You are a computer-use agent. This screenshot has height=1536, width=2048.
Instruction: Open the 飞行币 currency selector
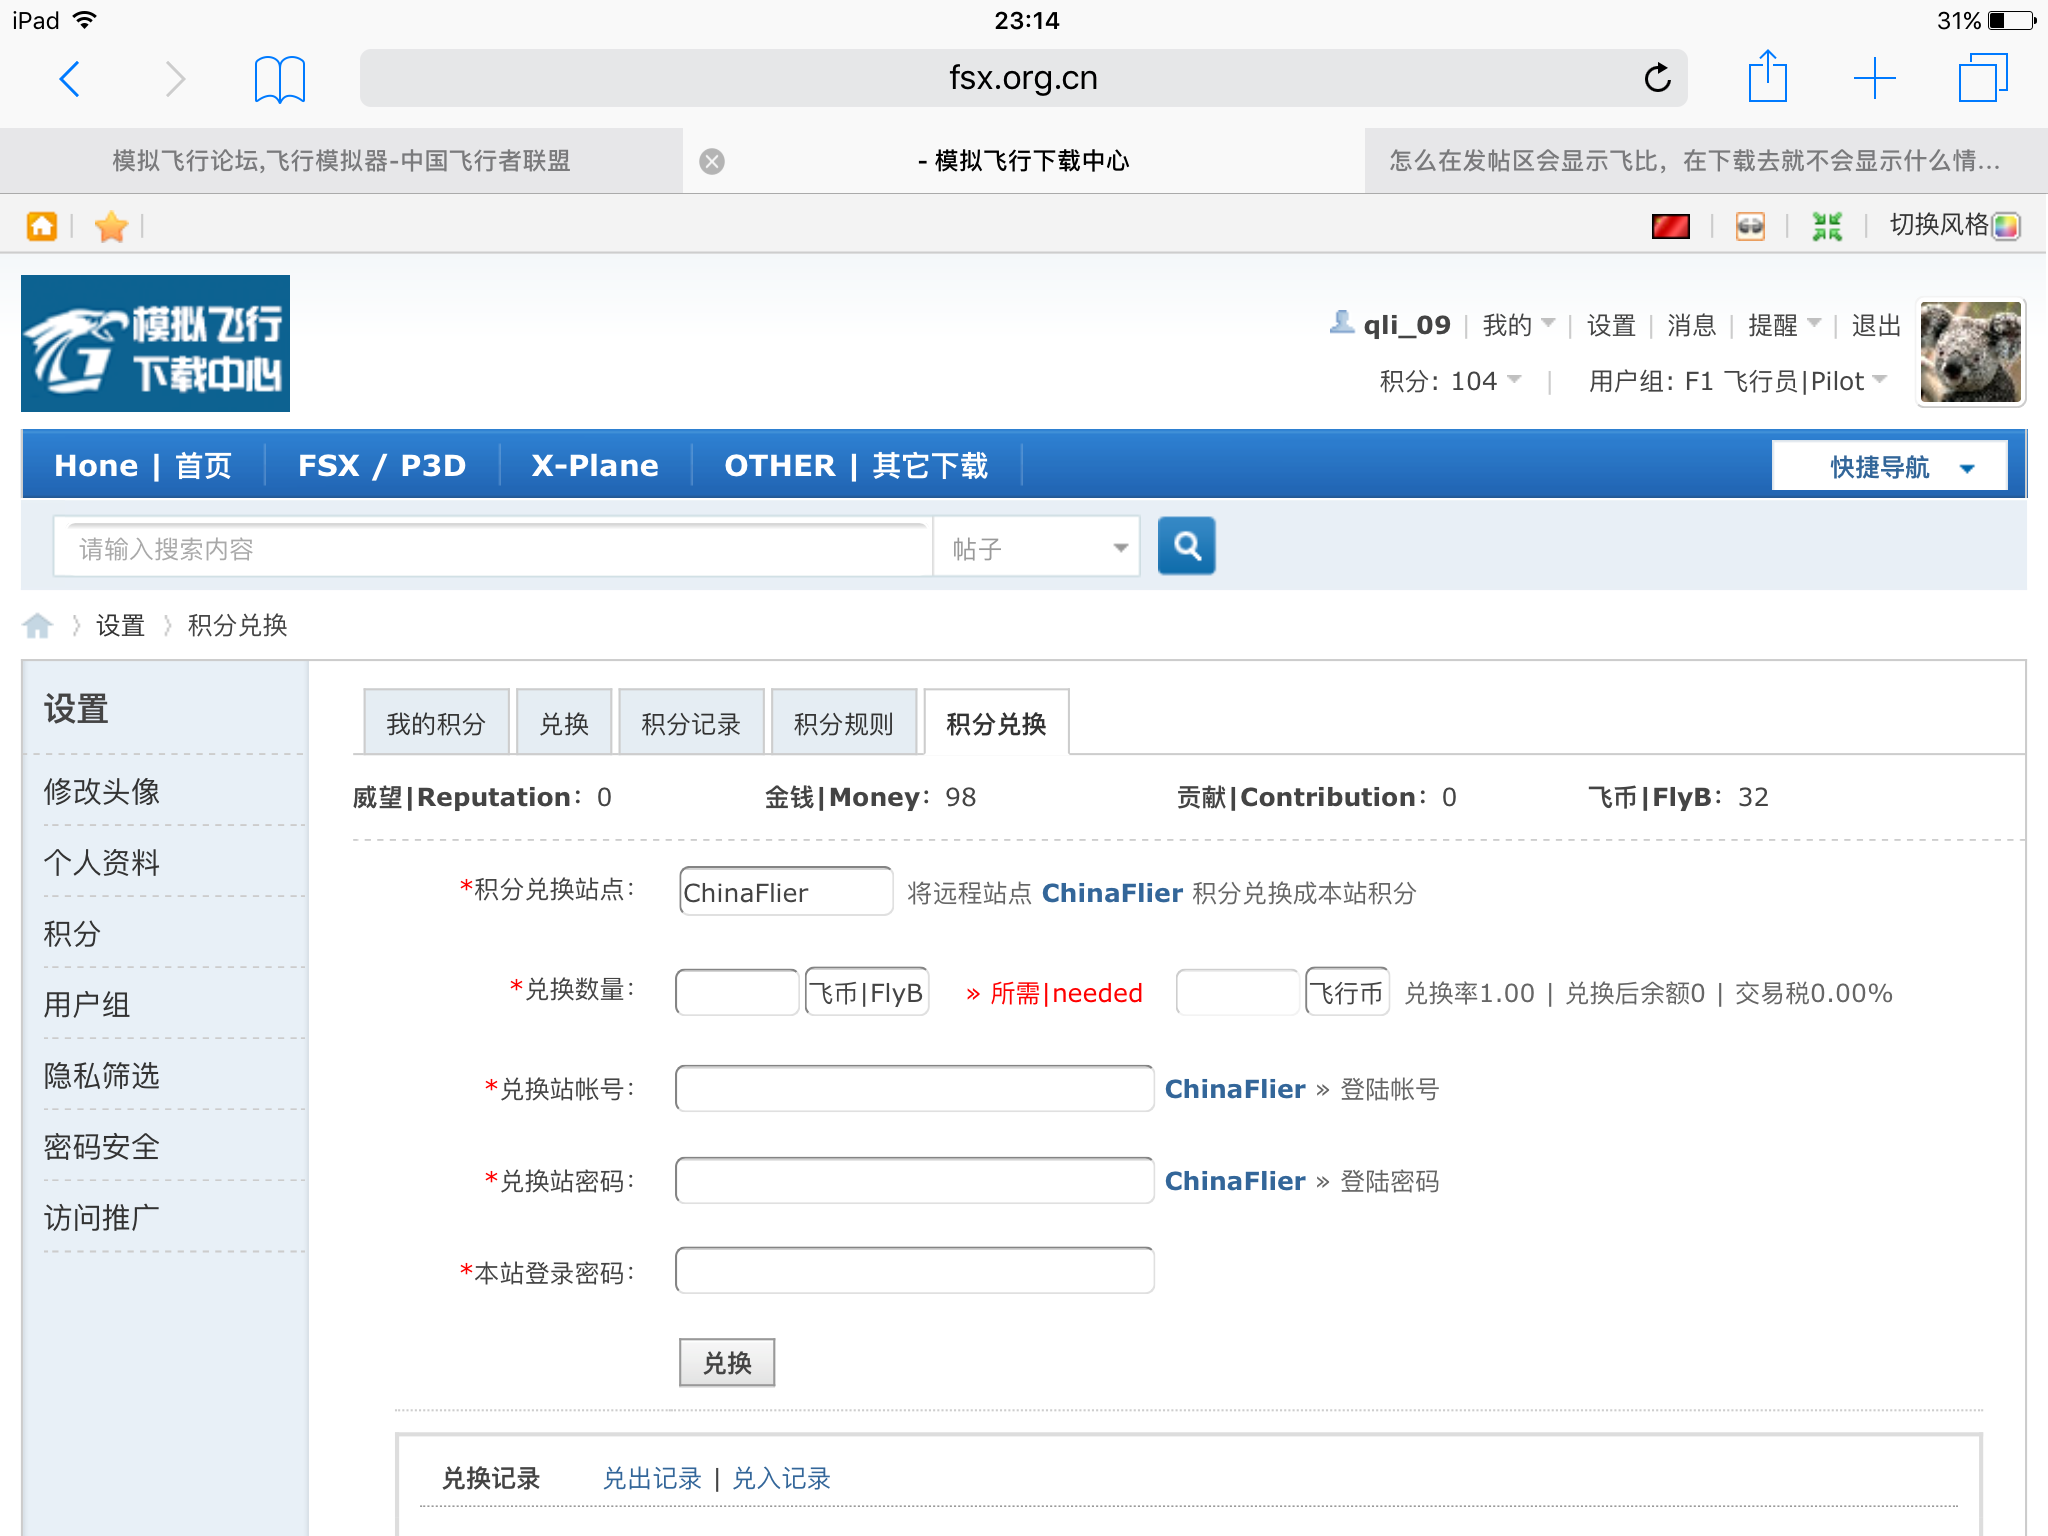point(1347,992)
